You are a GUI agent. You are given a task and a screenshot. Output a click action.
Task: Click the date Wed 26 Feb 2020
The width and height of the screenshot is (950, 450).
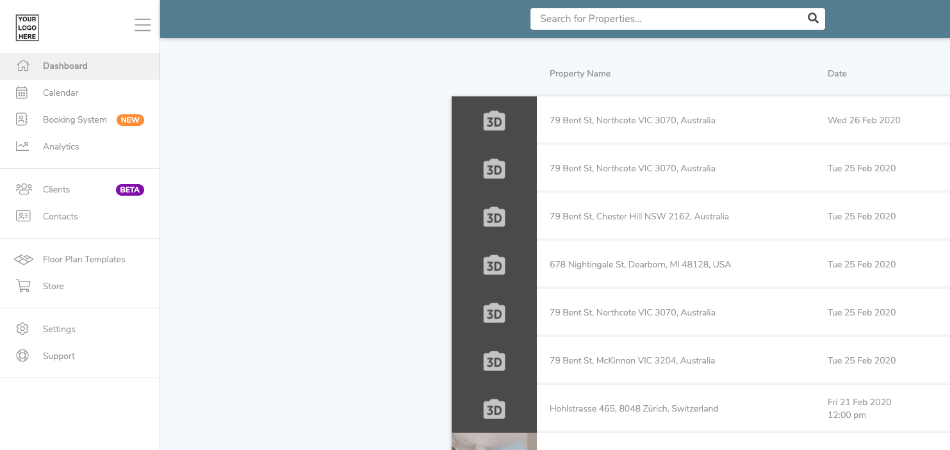pos(864,121)
